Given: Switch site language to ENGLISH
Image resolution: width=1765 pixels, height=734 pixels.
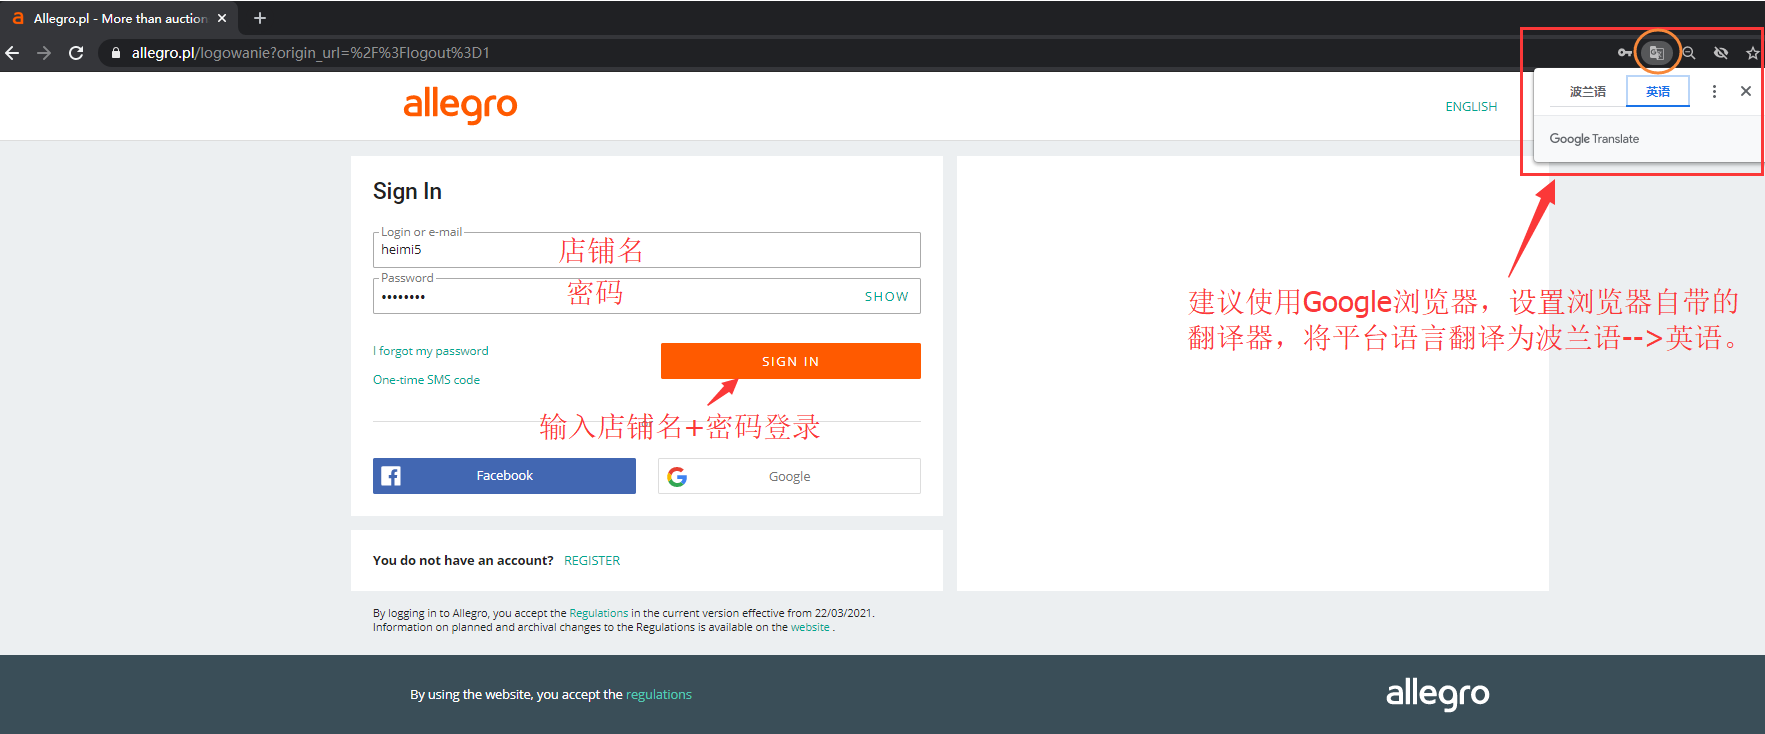Looking at the screenshot, I should pos(1471,107).
